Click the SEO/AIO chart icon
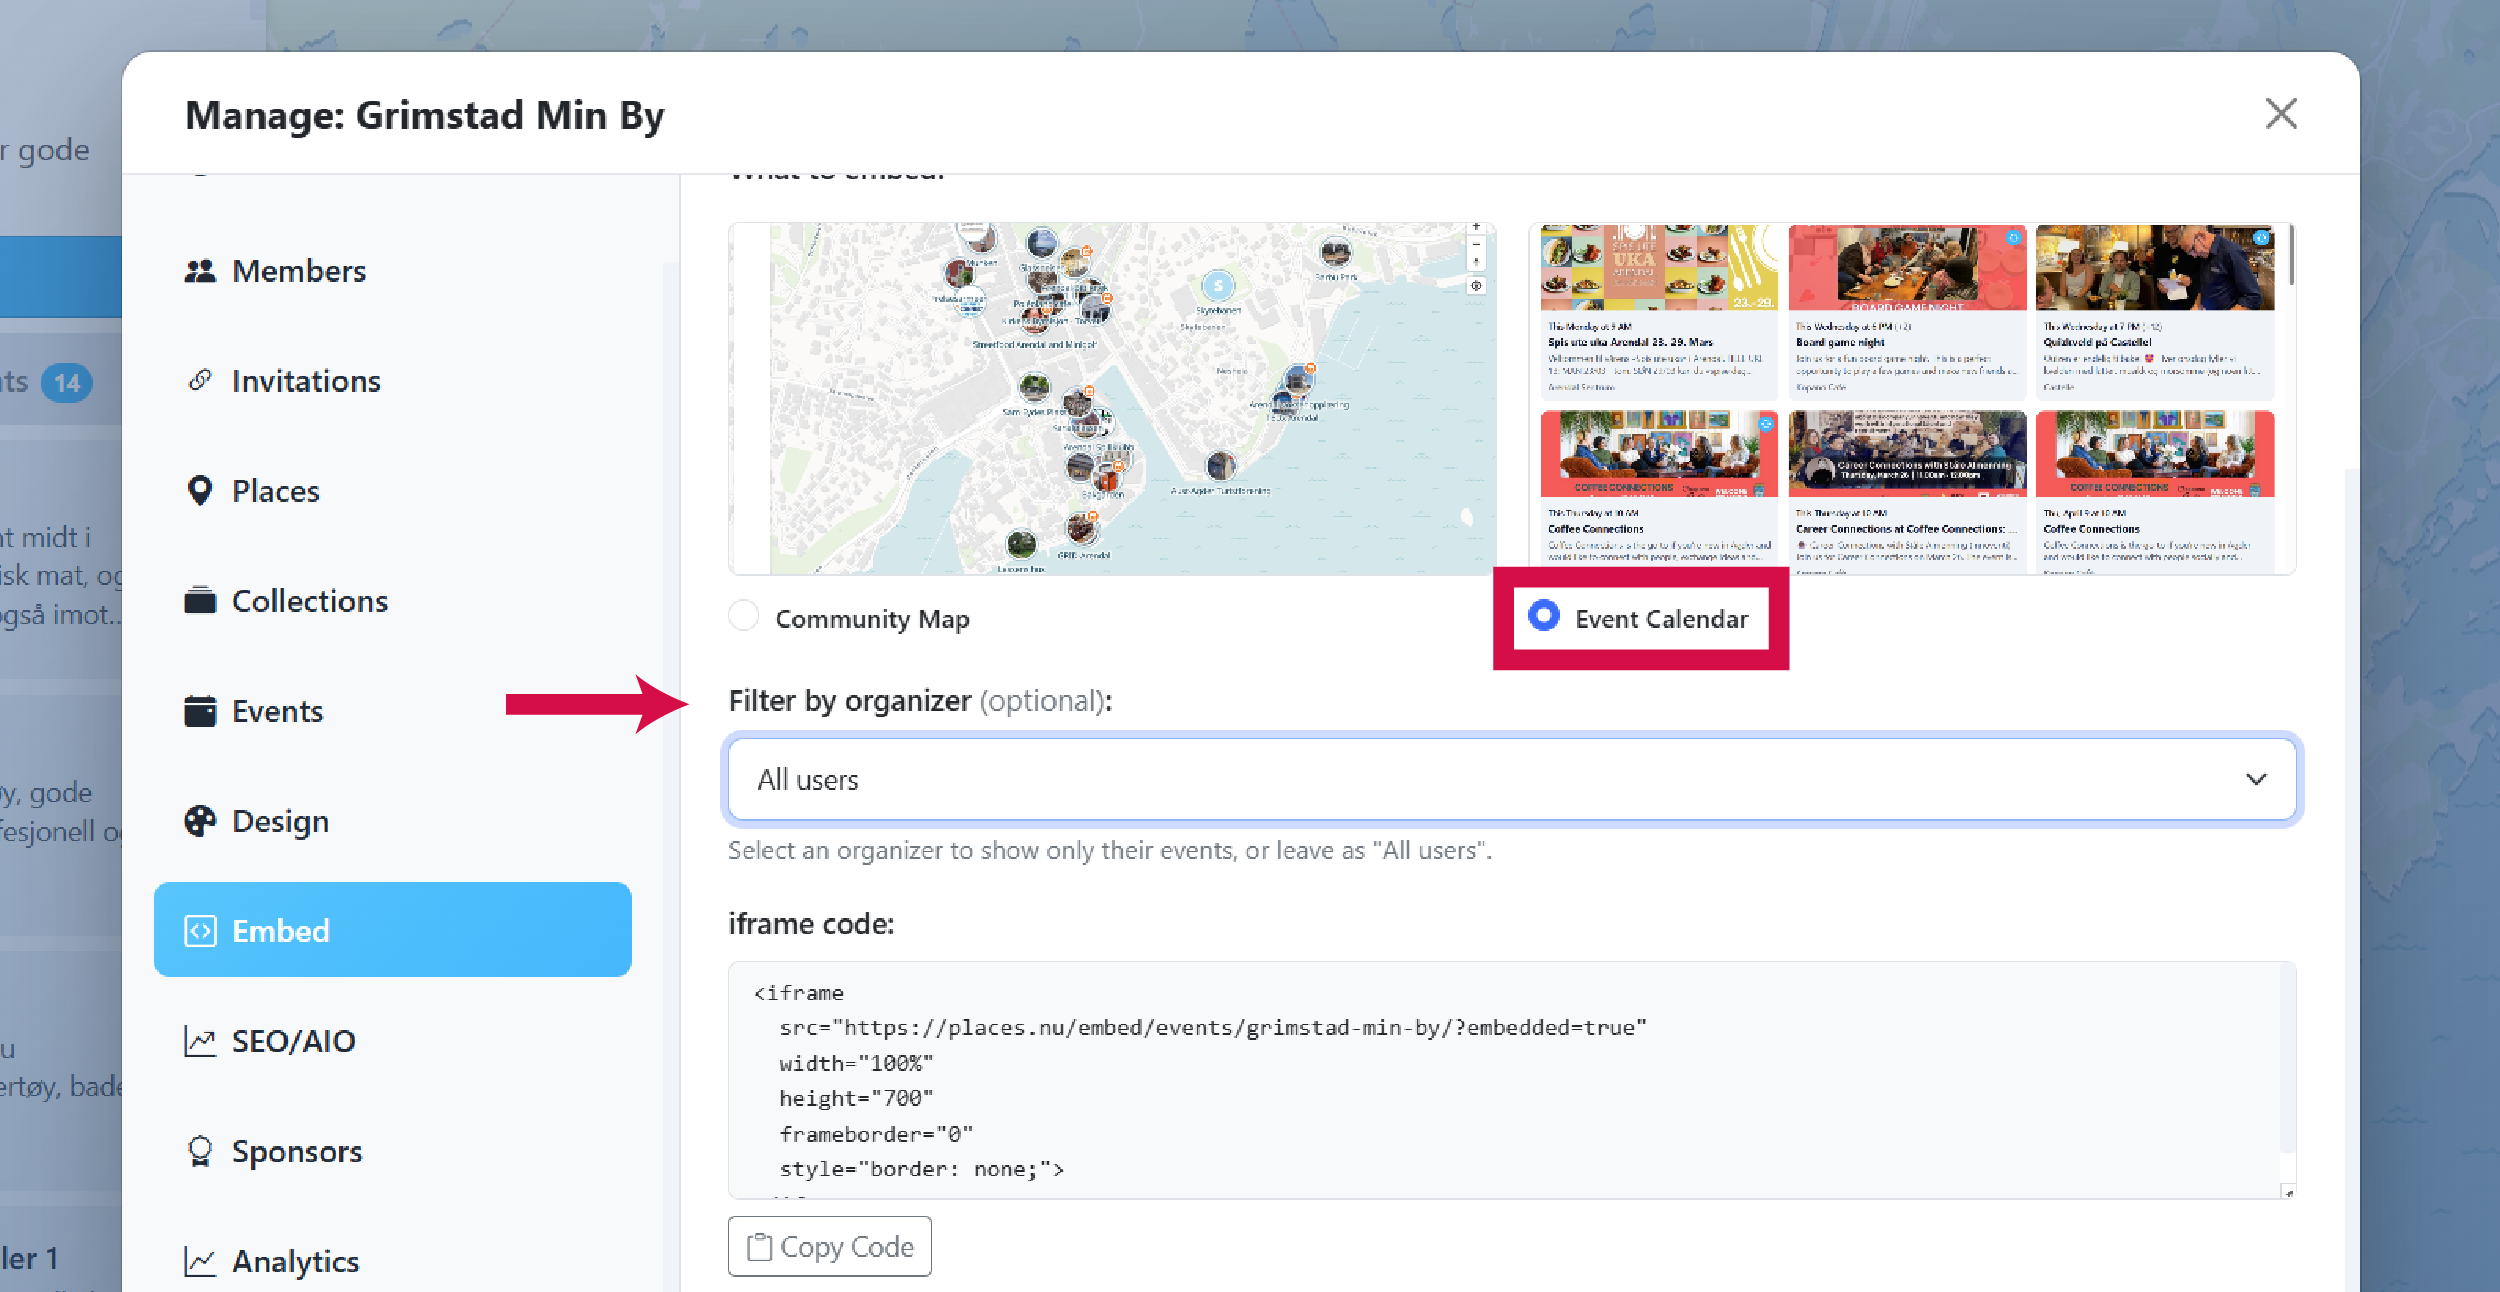Screen dimensions: 2500x1292 (x=200, y=1041)
